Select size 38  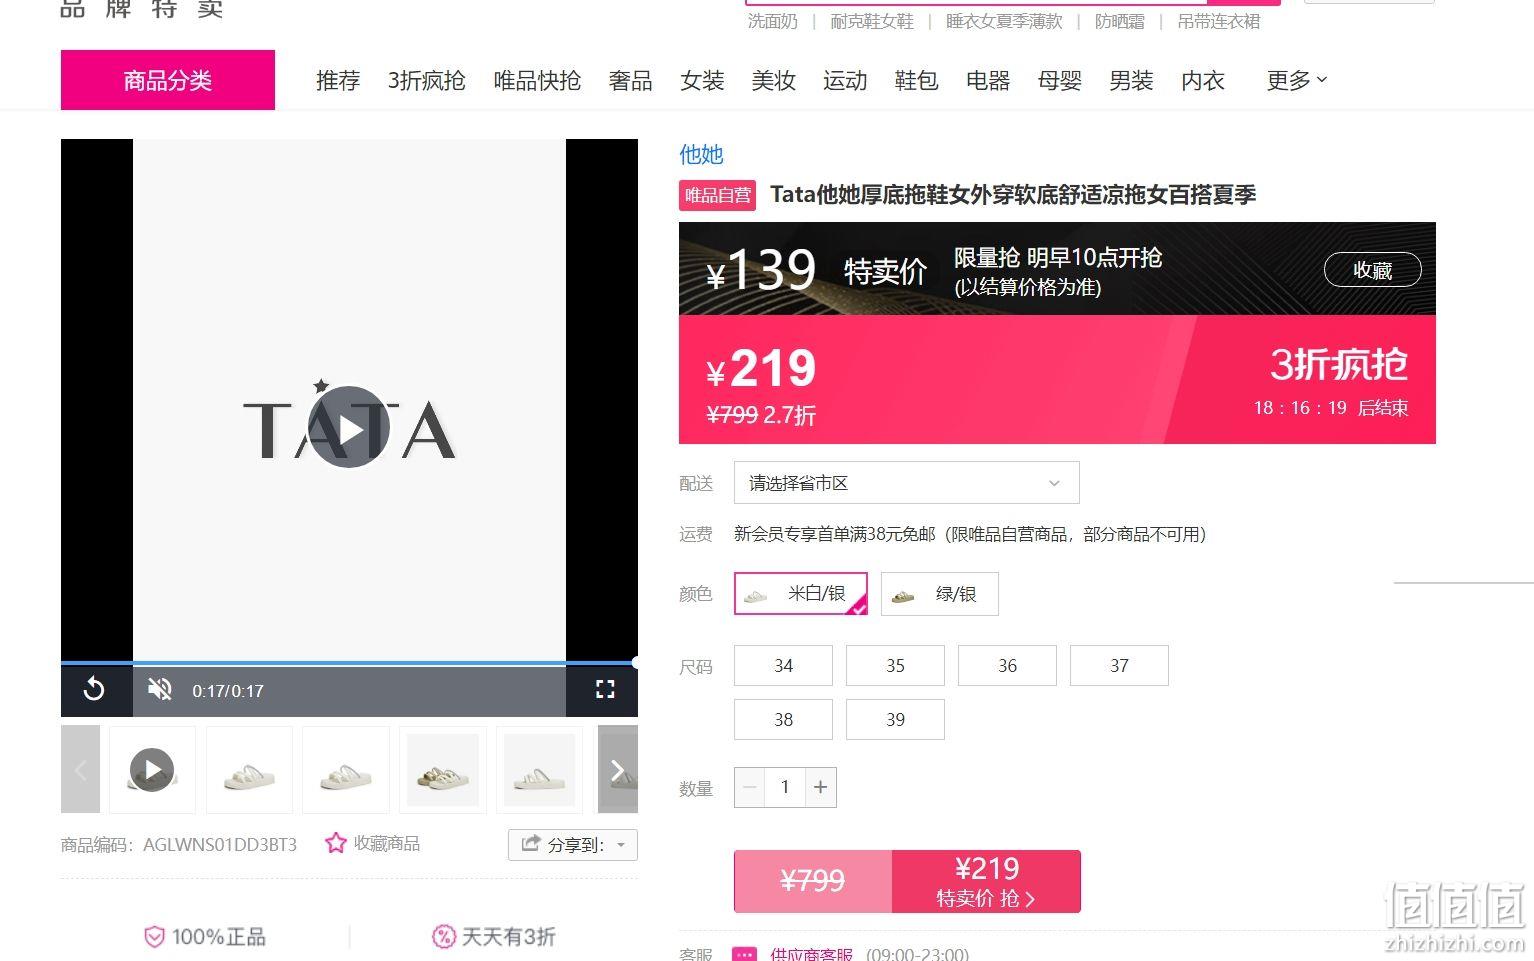(783, 720)
